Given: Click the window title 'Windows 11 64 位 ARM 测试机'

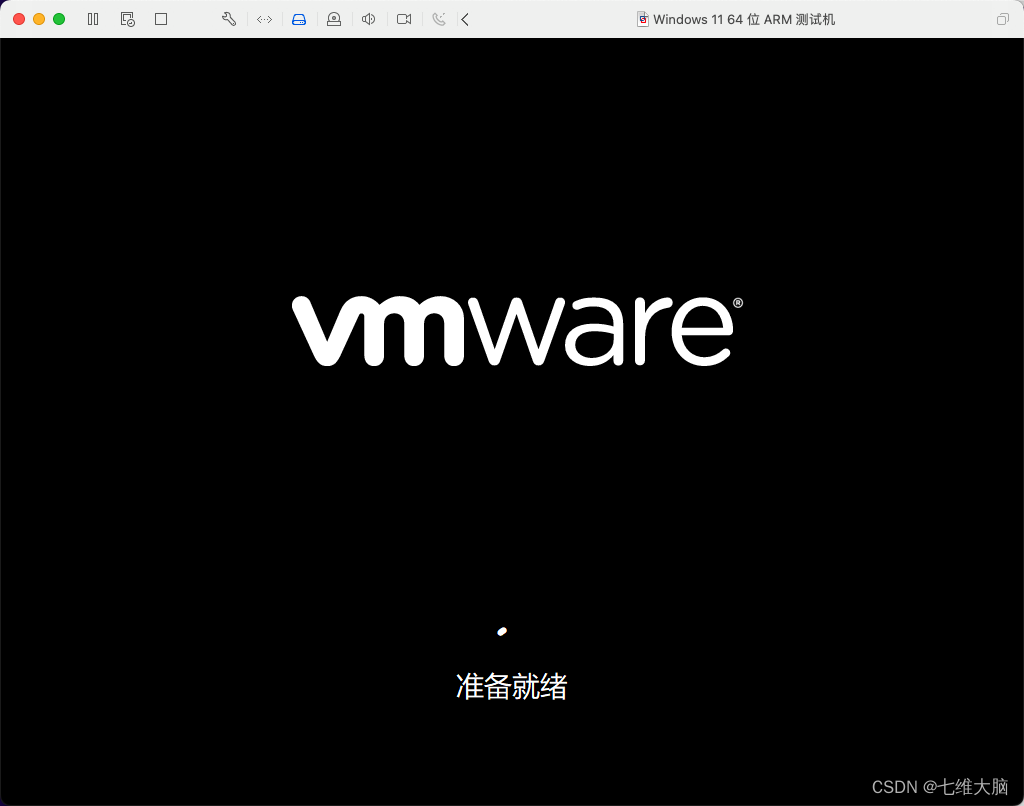Looking at the screenshot, I should click(744, 20).
